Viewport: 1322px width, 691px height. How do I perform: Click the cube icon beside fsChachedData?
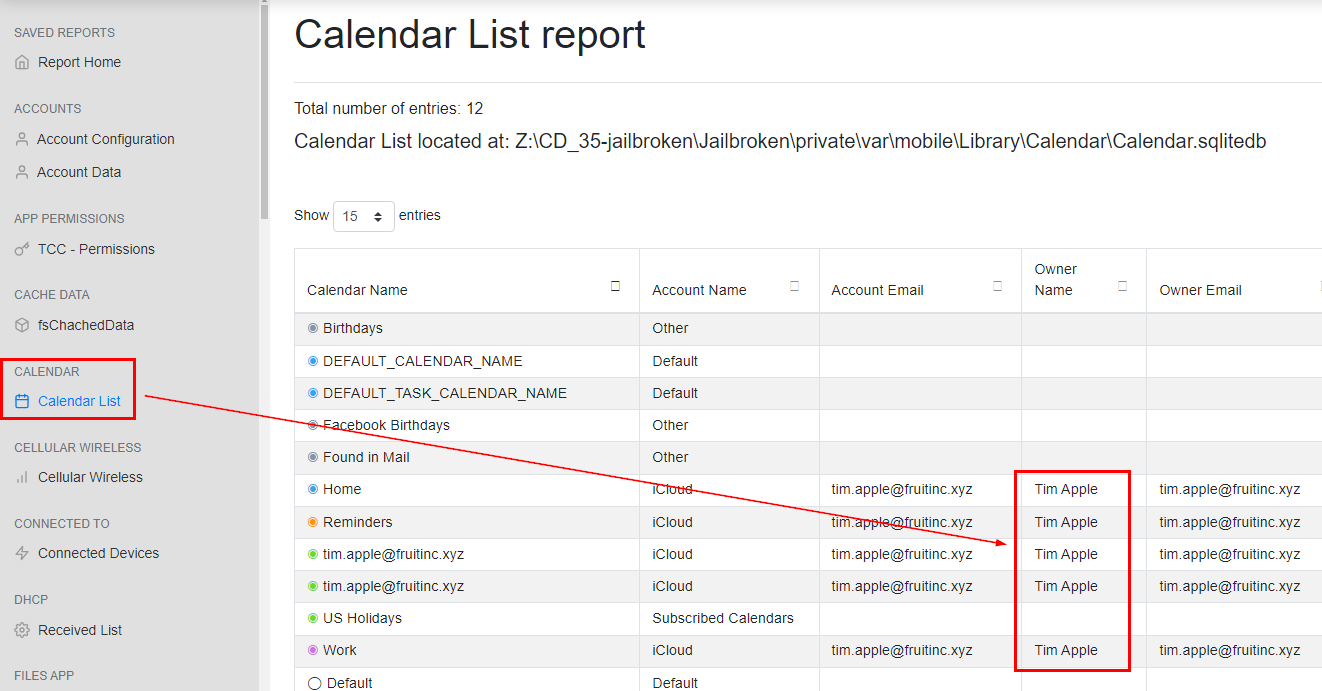tap(22, 326)
